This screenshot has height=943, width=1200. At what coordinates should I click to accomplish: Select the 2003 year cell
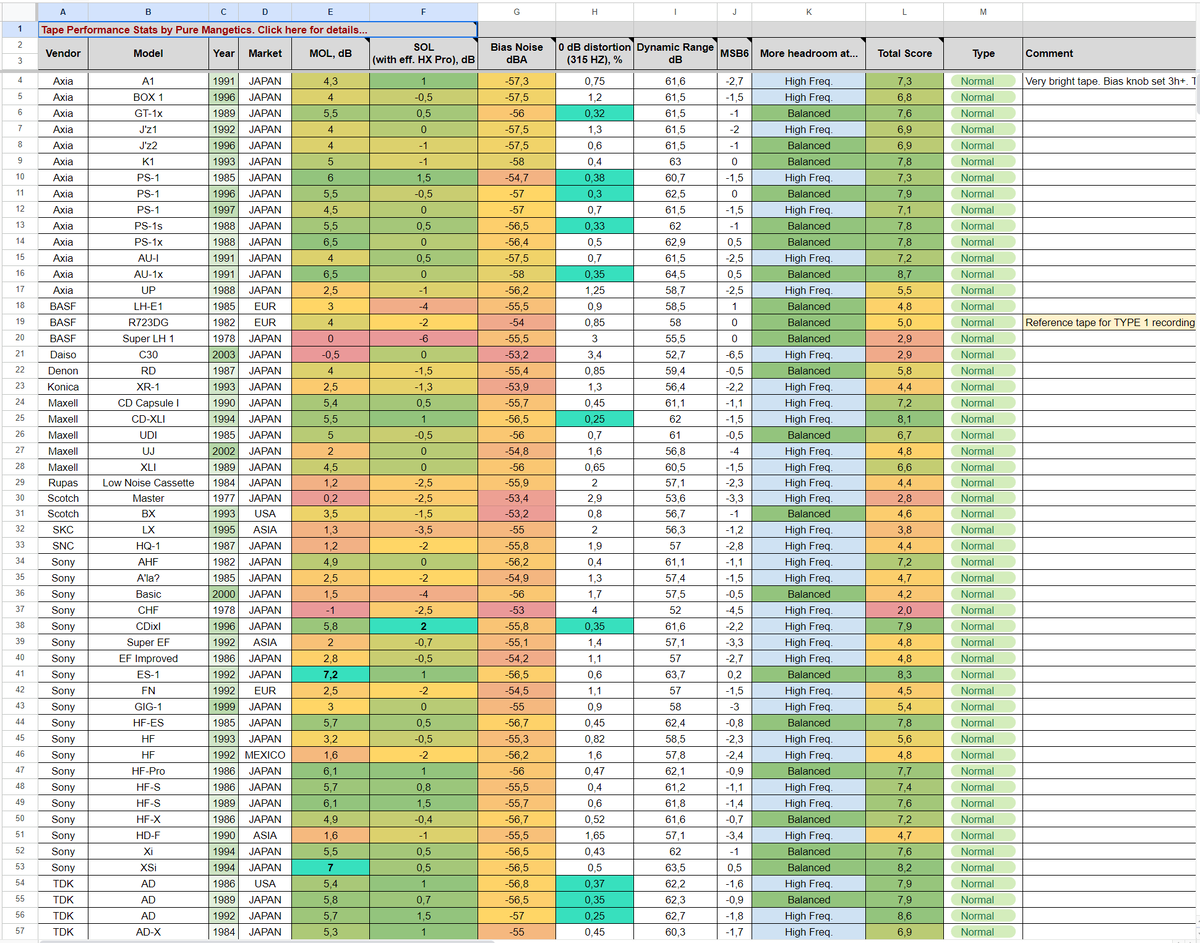click(x=224, y=354)
